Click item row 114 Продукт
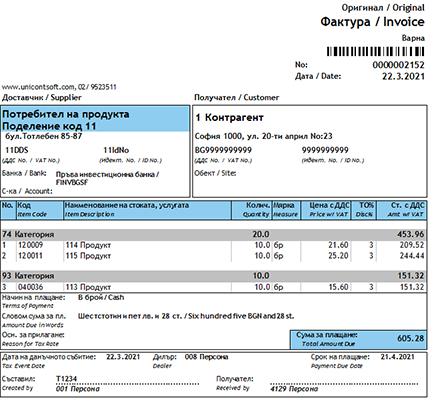Image resolution: width=428 pixels, height=398 pixels. pos(214,245)
